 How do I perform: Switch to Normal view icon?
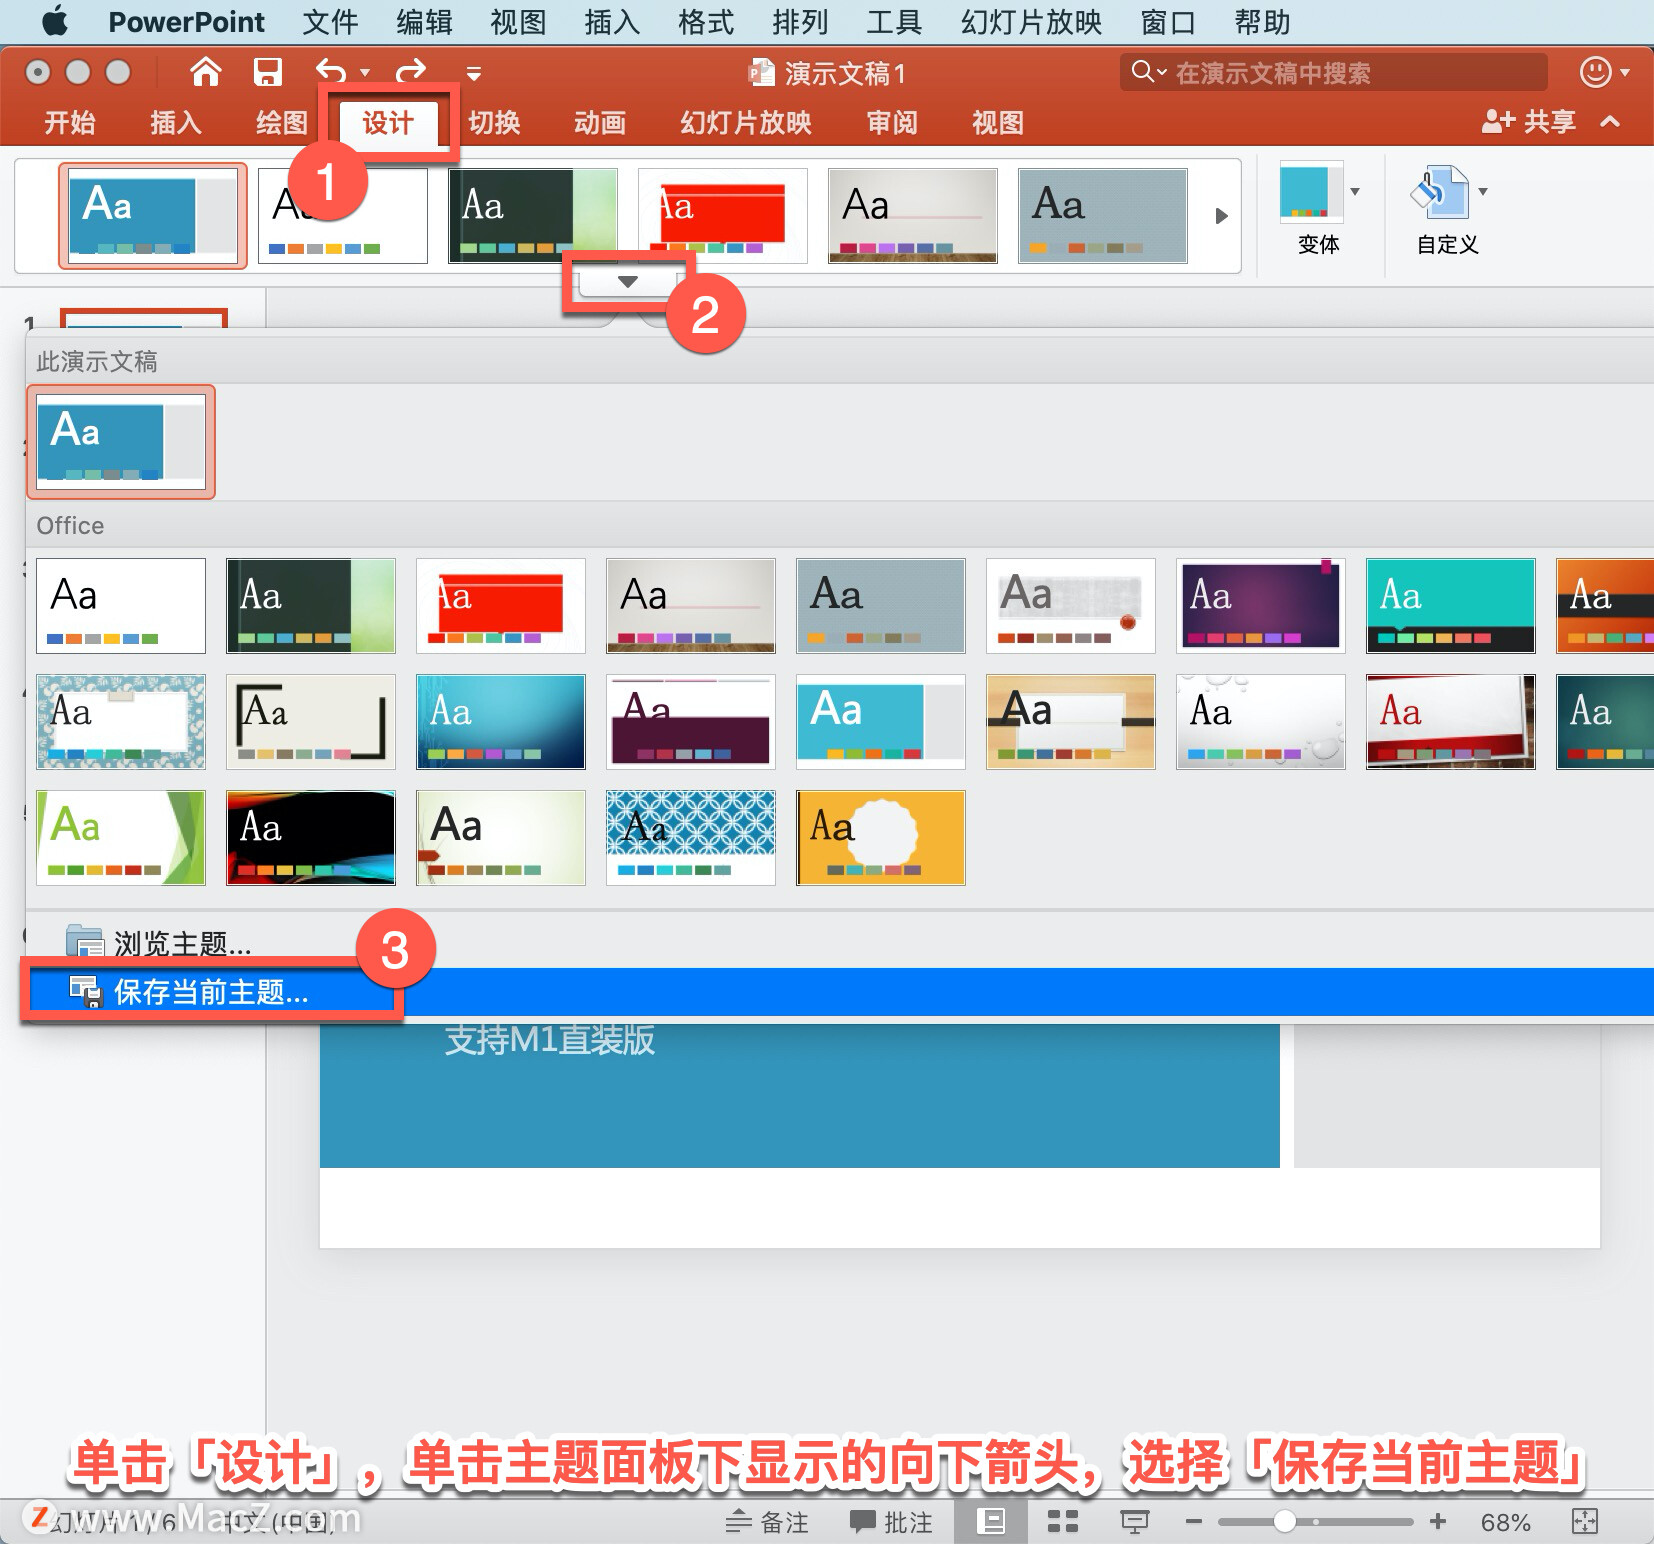point(990,1522)
